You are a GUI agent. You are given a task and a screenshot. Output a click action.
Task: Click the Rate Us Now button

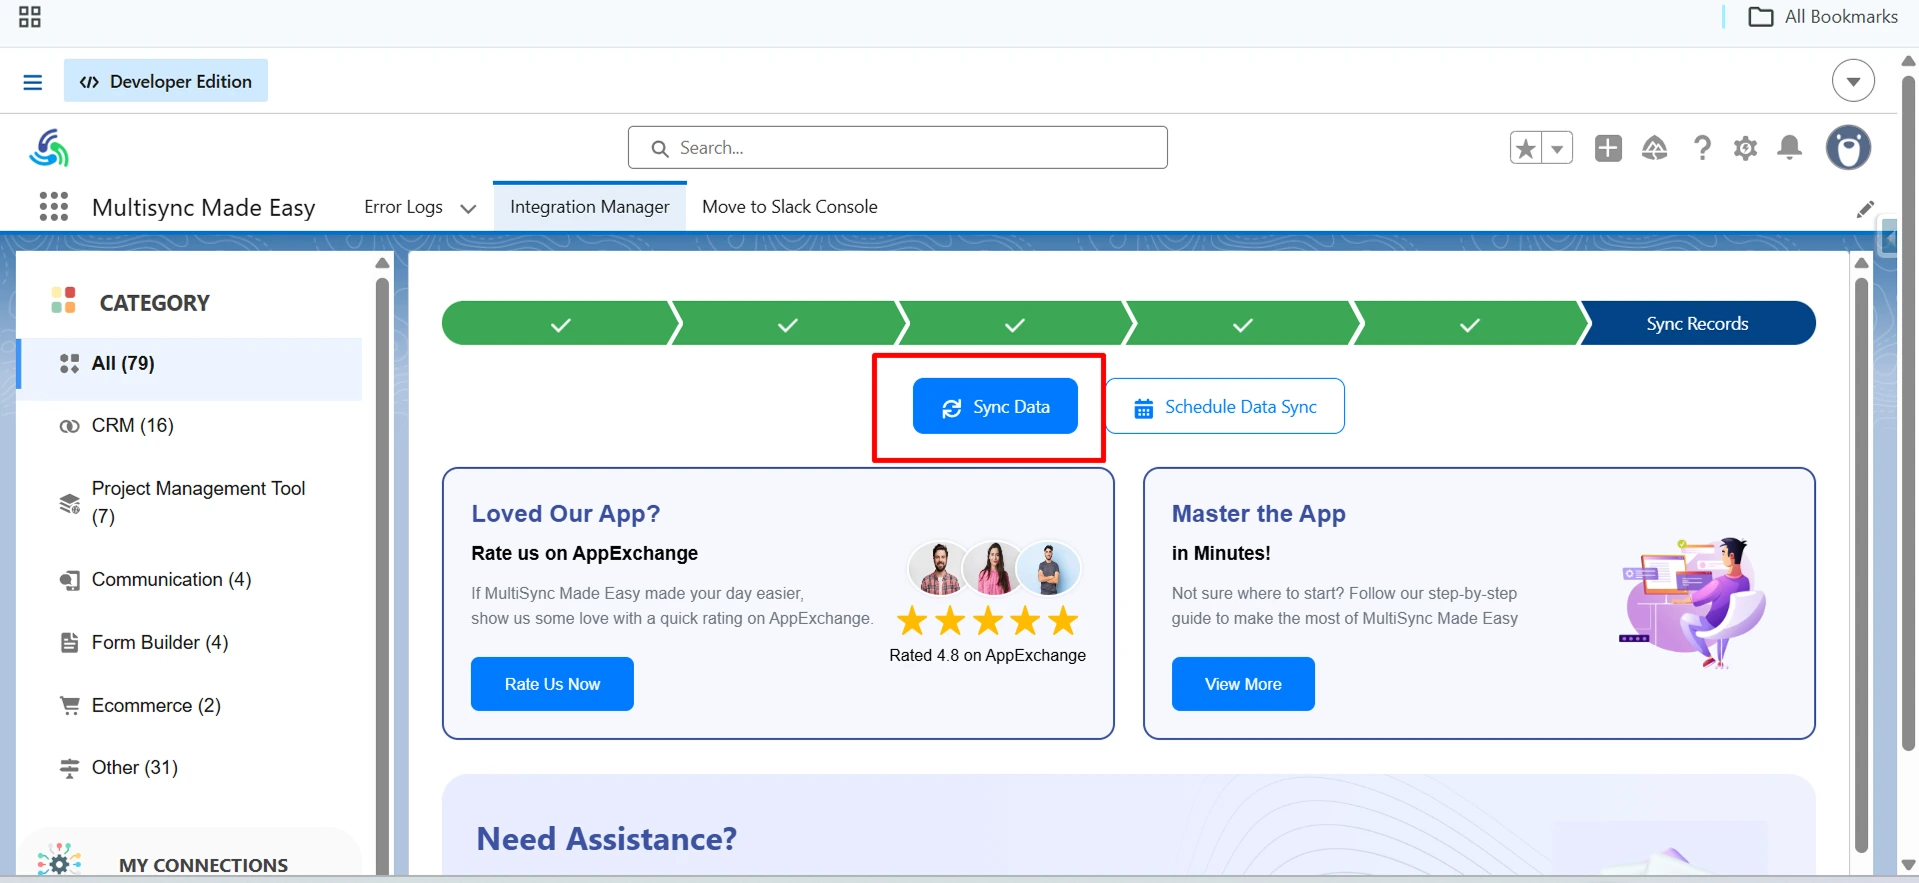click(x=552, y=684)
